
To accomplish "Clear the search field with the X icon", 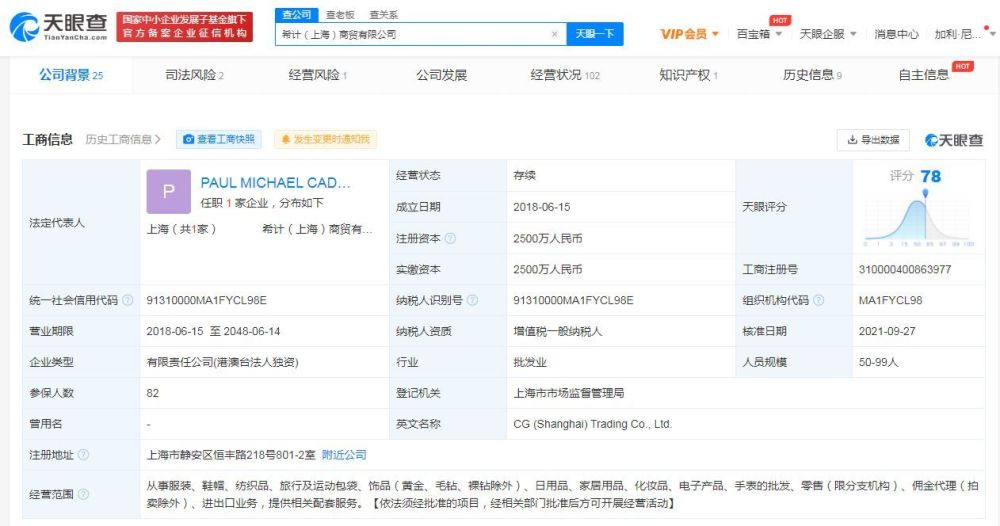I will click(x=554, y=34).
